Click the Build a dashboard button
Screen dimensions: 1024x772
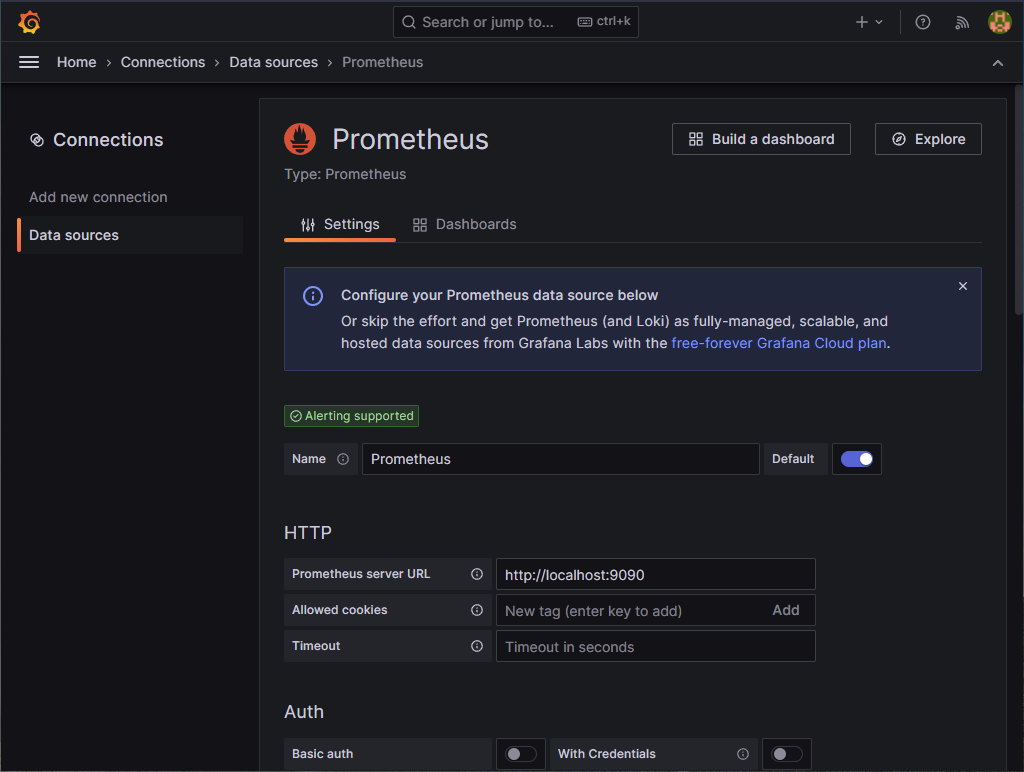click(x=761, y=139)
